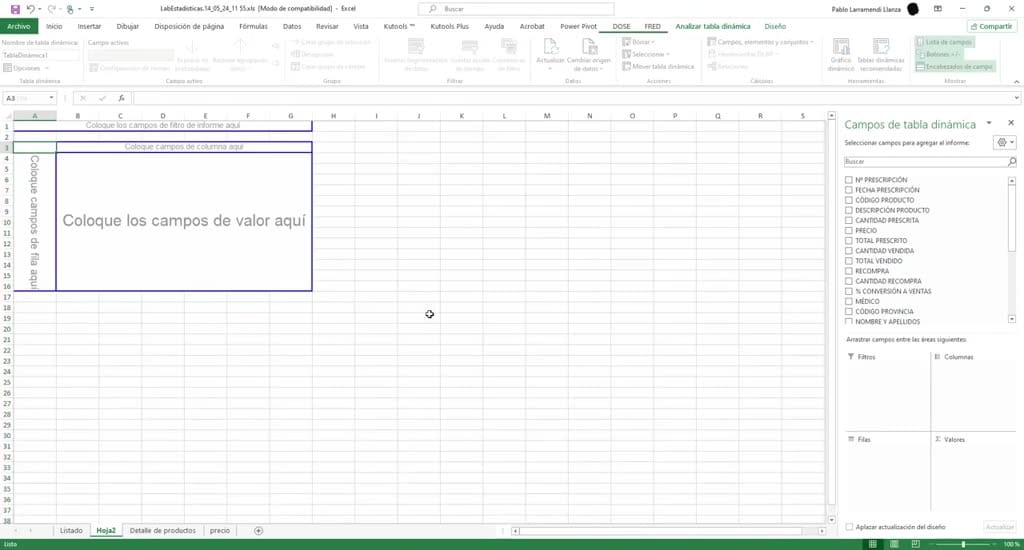The height and width of the screenshot is (550, 1024).
Task: Check the FECHA PRESCRIPCIÓN field
Action: pyautogui.click(x=848, y=190)
